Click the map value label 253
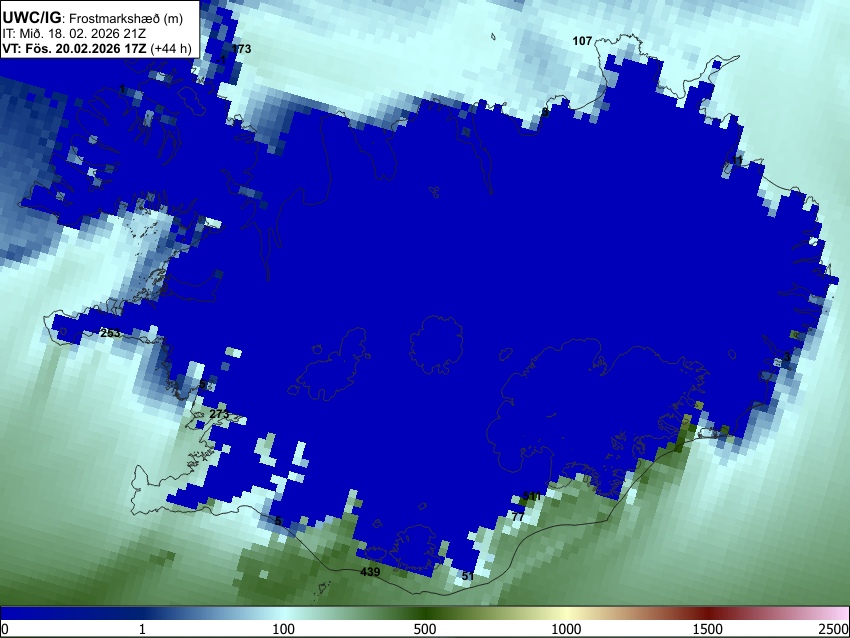 click(x=110, y=333)
